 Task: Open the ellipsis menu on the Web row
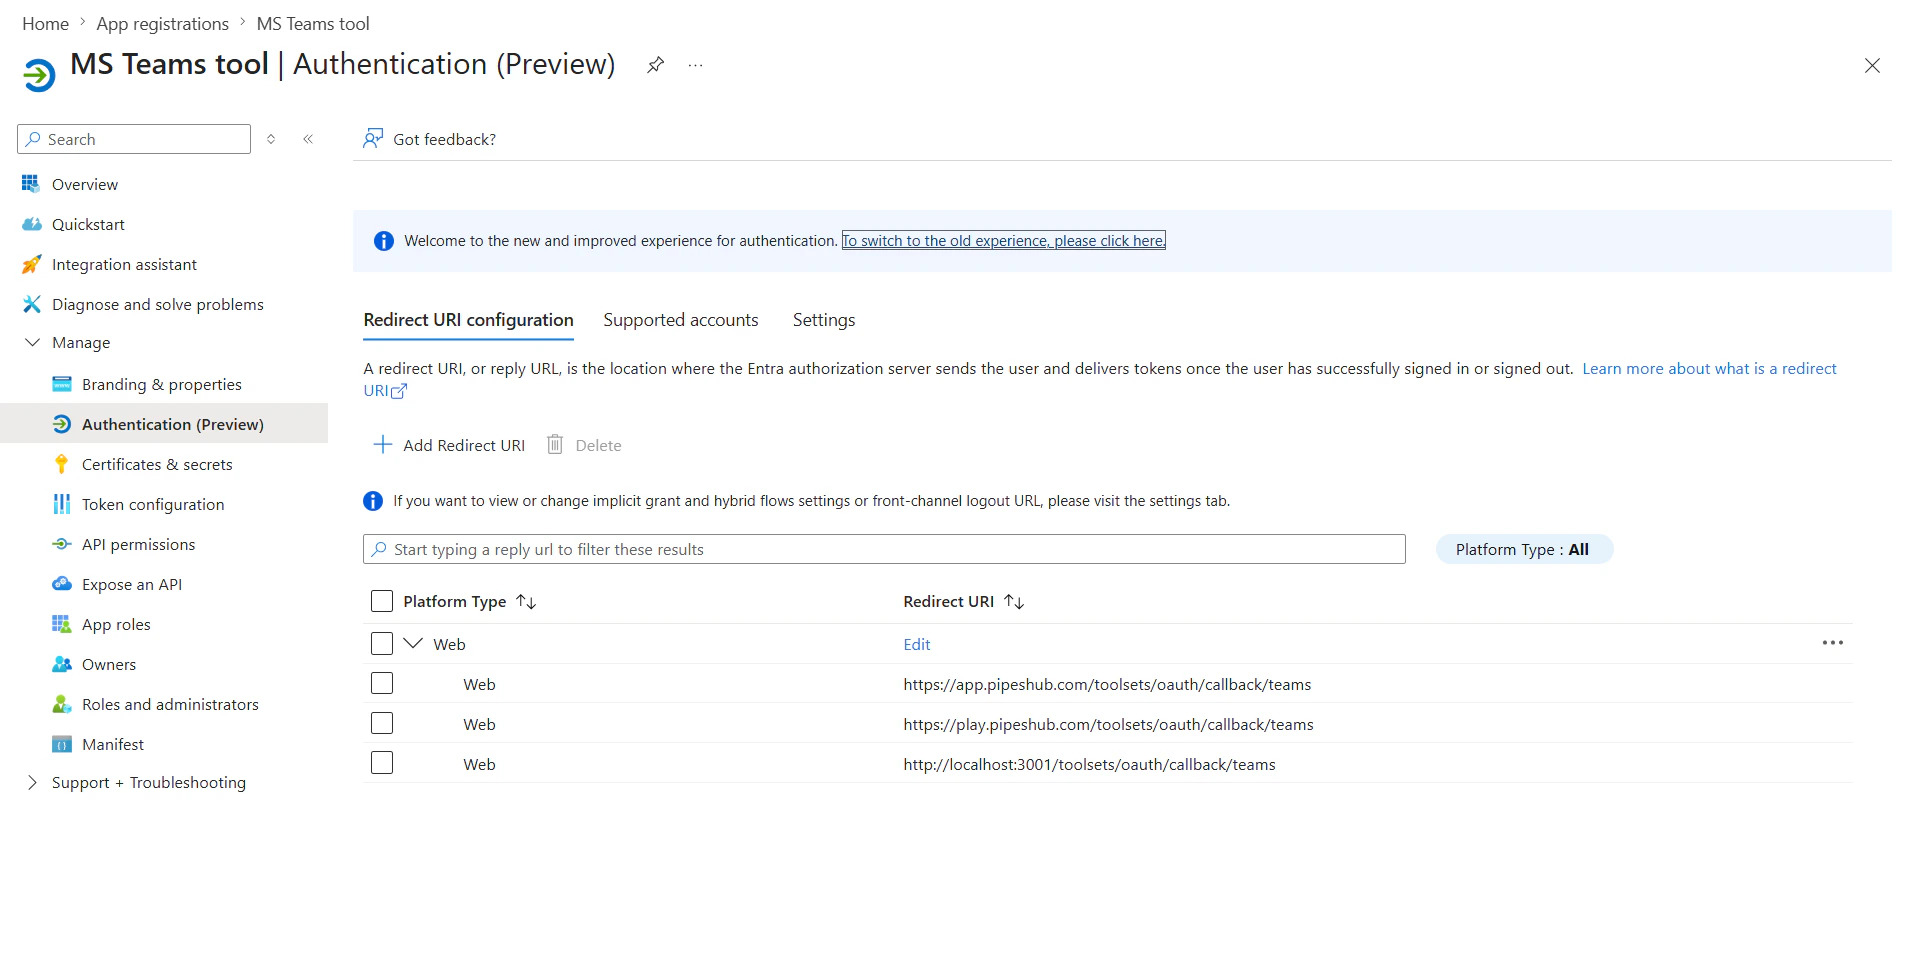click(x=1833, y=643)
